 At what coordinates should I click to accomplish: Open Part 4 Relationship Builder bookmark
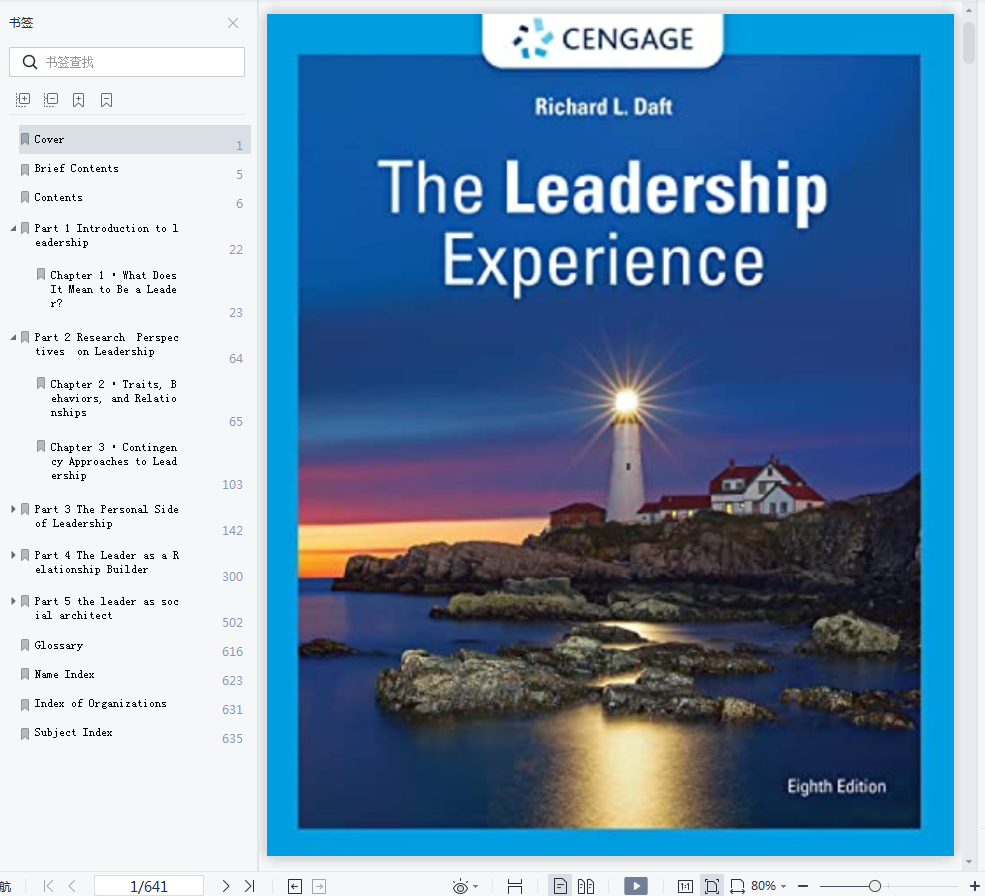(x=107, y=562)
